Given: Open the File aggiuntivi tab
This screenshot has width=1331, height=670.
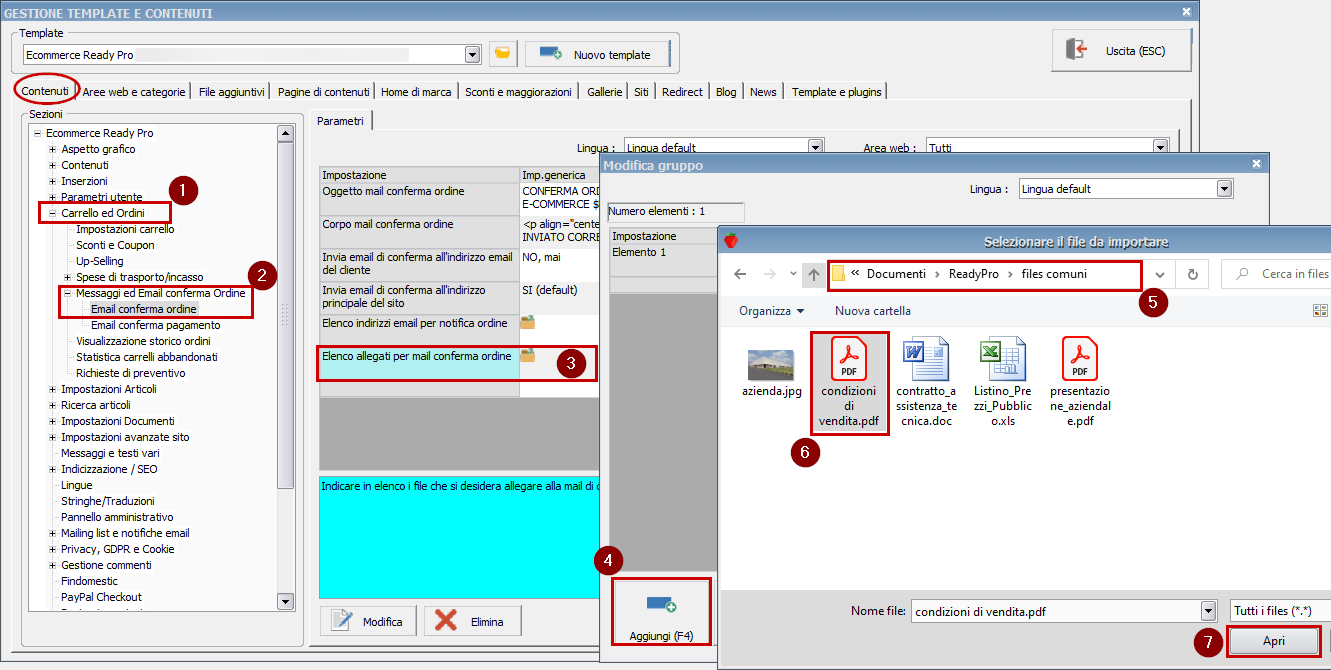Looking at the screenshot, I should coord(232,91).
